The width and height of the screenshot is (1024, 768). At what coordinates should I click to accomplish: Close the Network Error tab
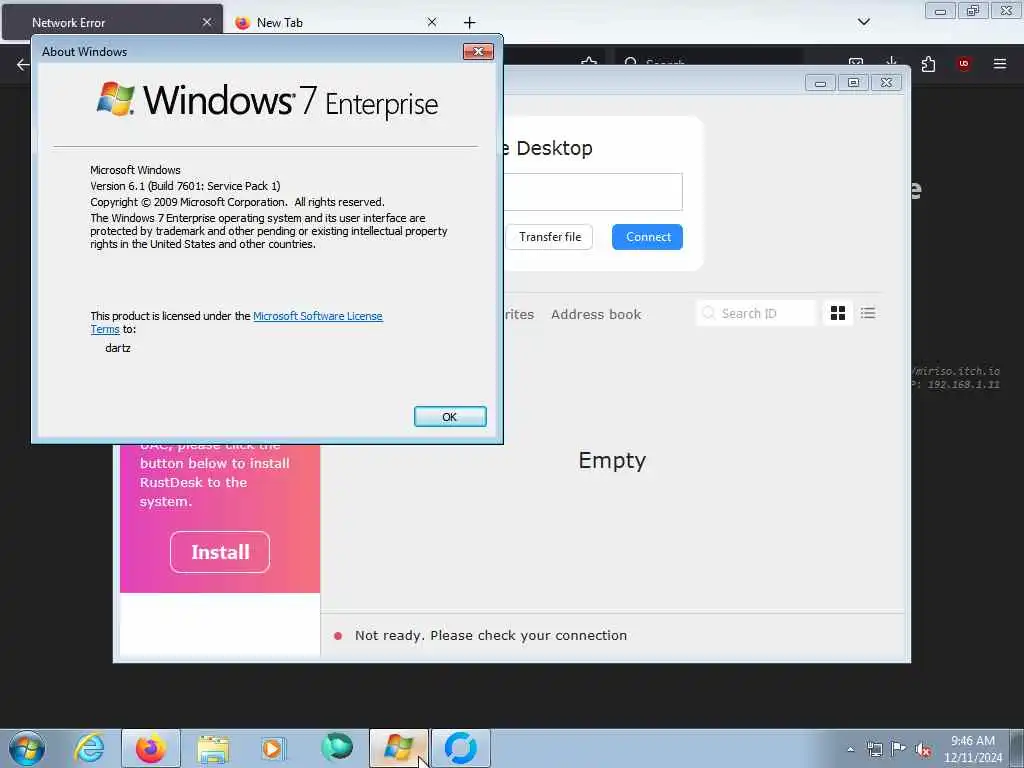tap(206, 22)
